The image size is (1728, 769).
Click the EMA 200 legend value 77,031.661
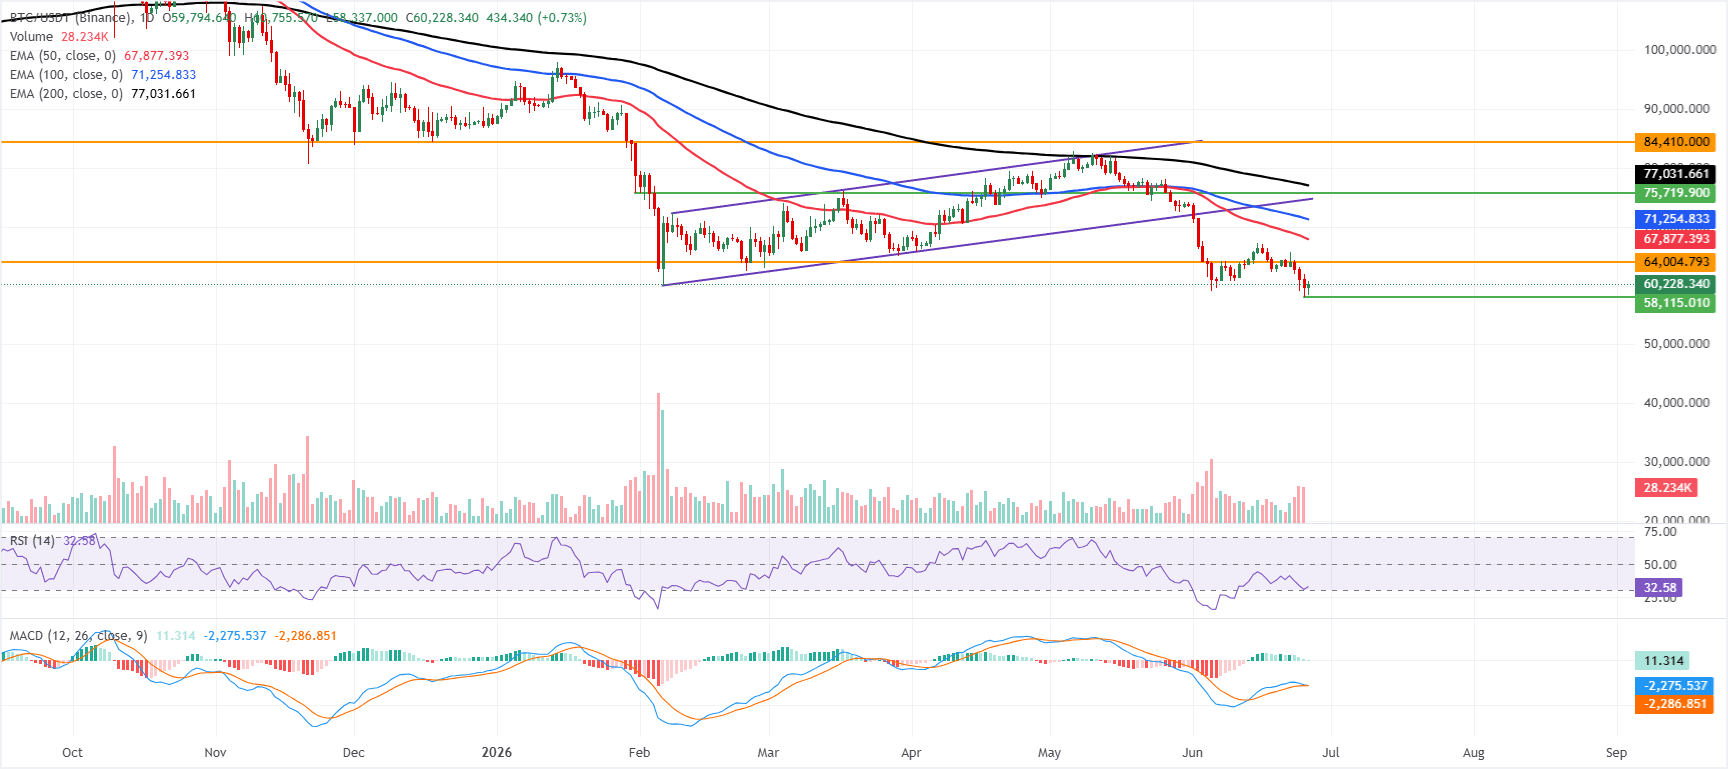[164, 94]
